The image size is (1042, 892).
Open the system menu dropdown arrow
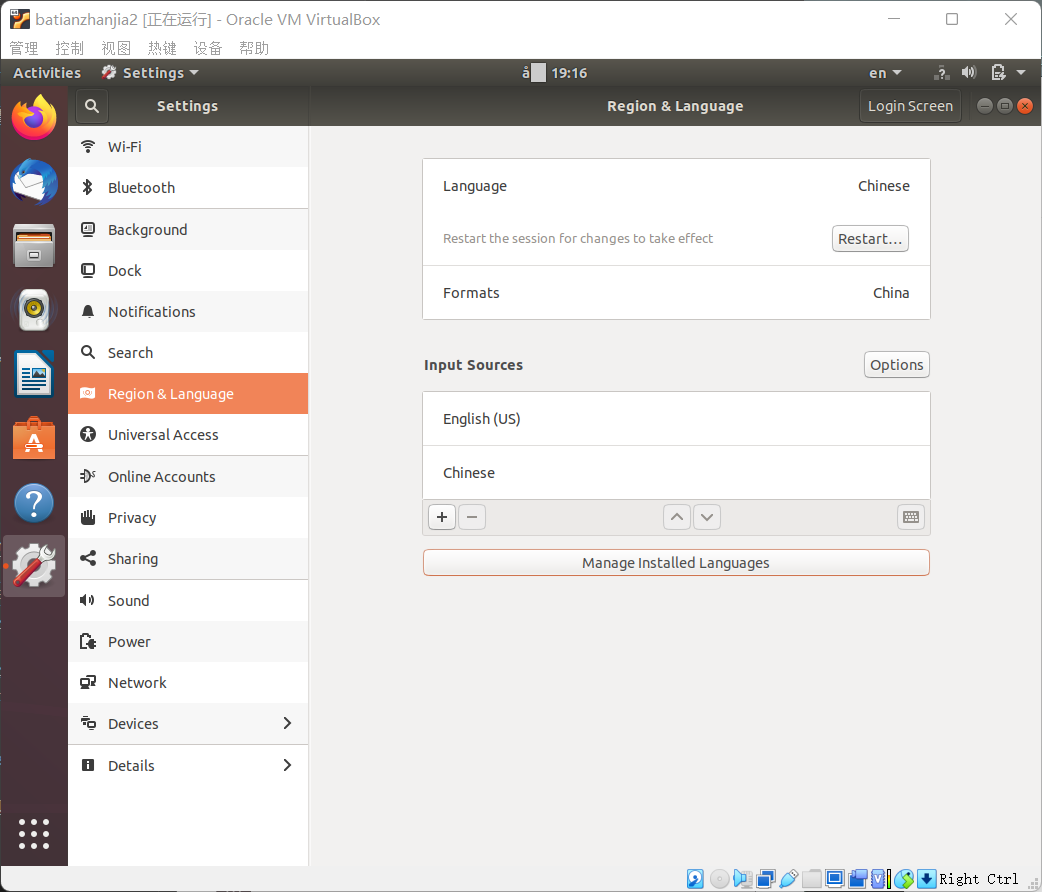[1021, 72]
